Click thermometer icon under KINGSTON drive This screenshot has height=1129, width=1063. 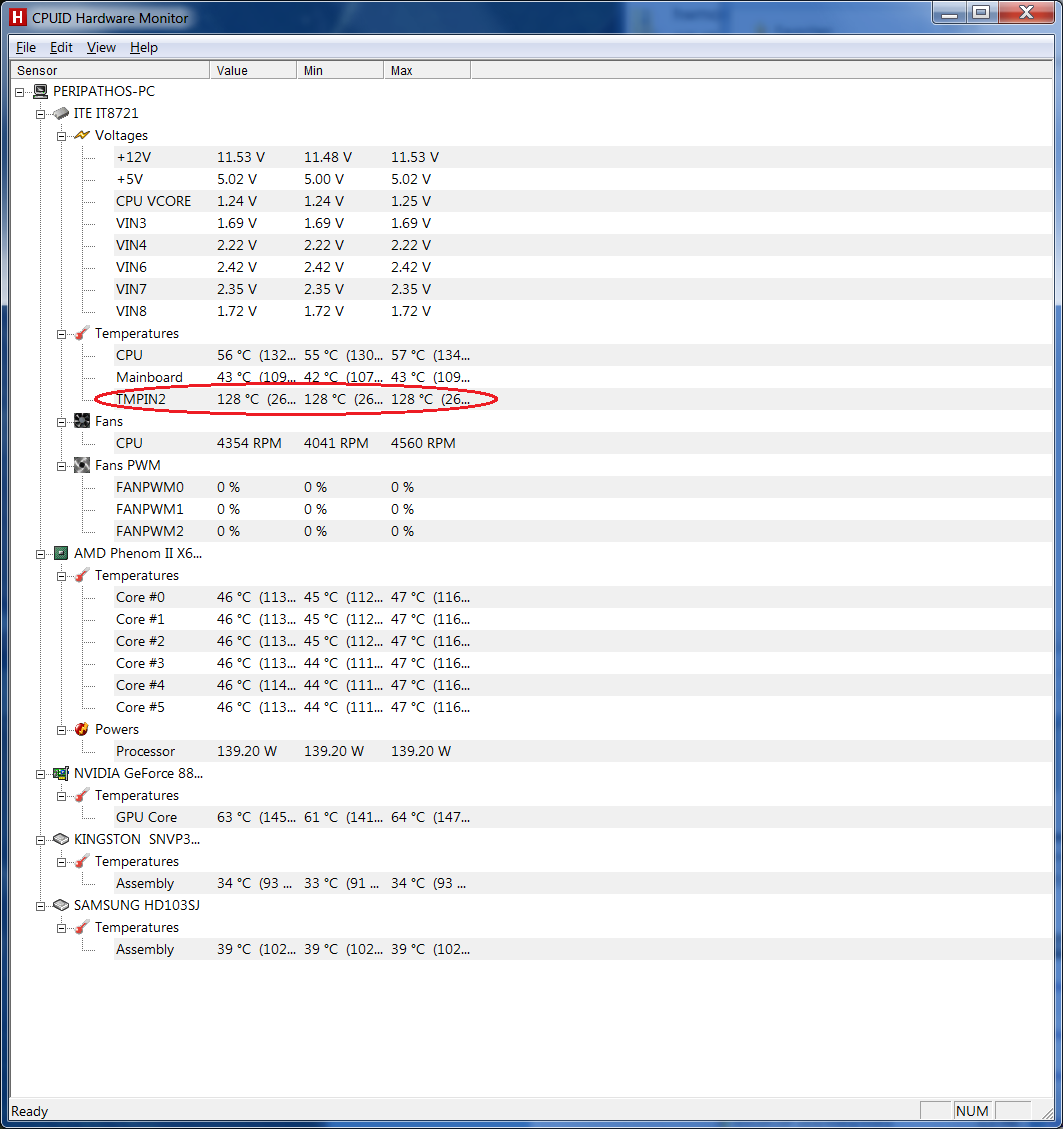(x=82, y=861)
